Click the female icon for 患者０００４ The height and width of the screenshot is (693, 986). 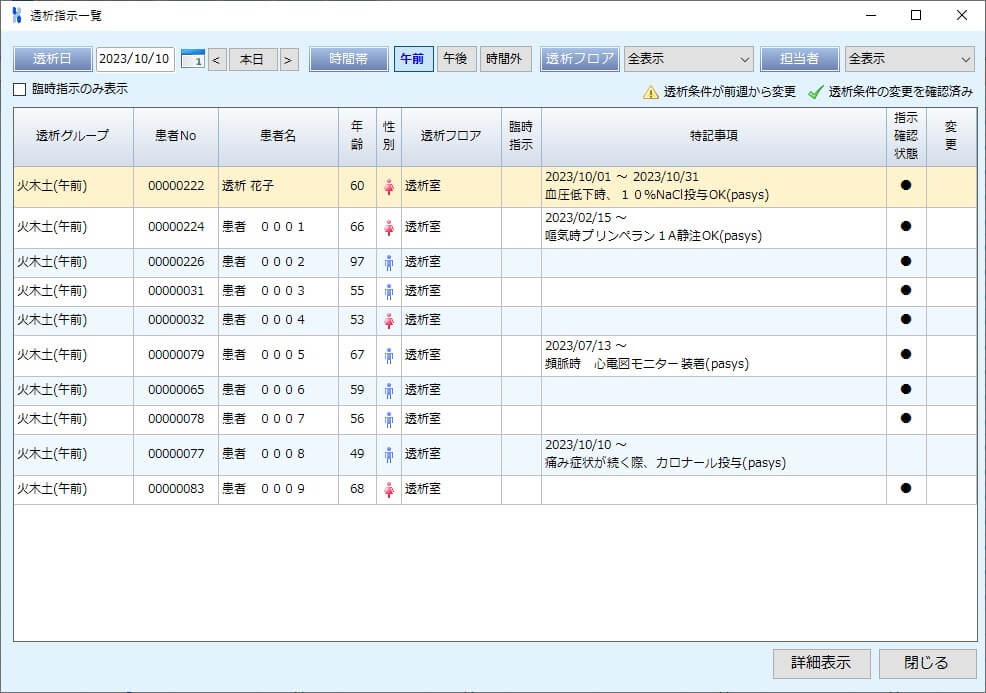tap(388, 319)
